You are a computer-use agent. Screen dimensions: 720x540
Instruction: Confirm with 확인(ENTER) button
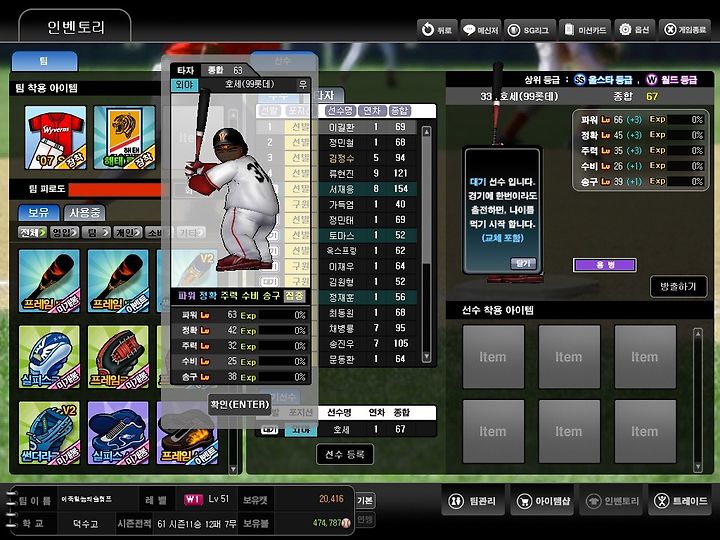pyautogui.click(x=240, y=405)
